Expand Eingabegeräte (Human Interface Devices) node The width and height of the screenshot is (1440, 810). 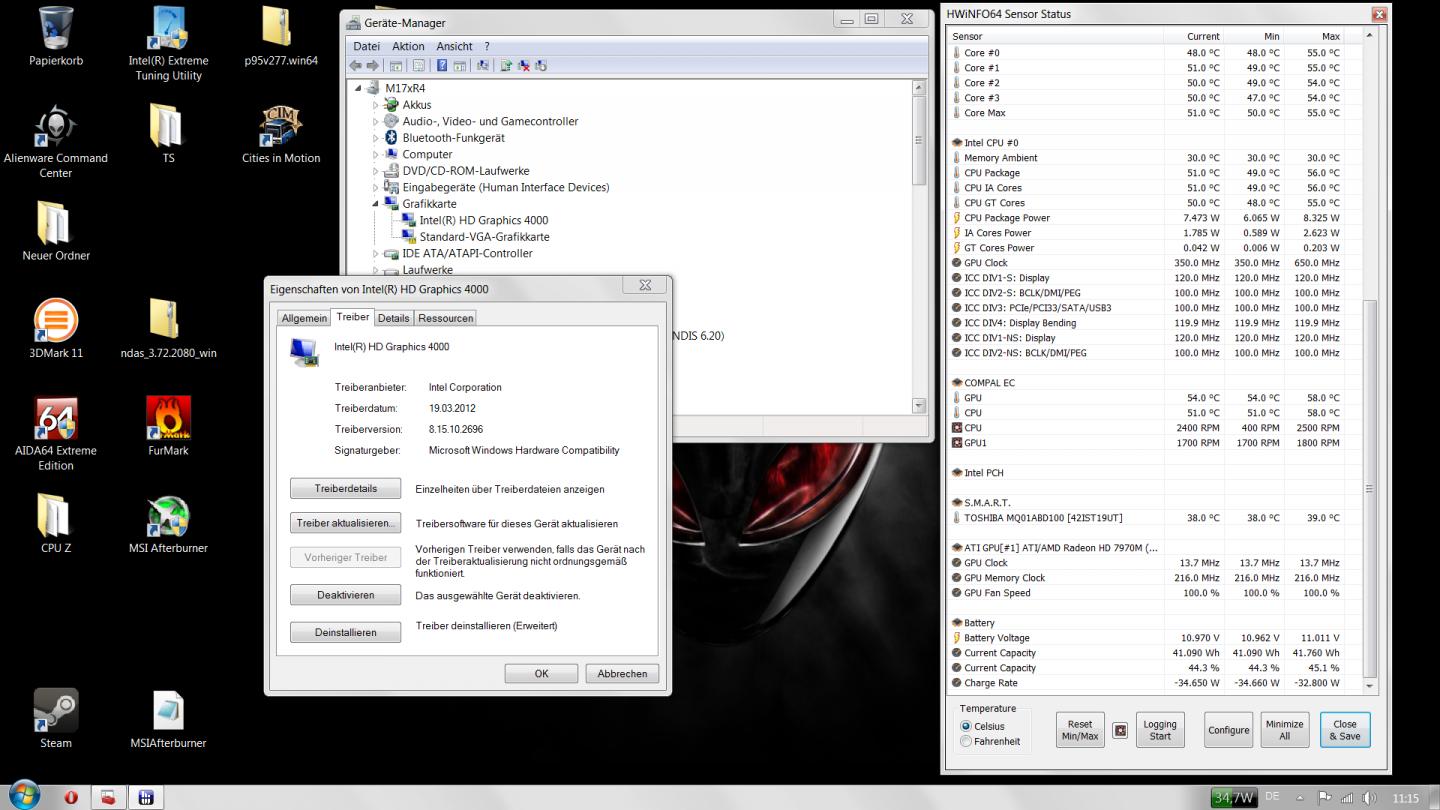[x=376, y=187]
